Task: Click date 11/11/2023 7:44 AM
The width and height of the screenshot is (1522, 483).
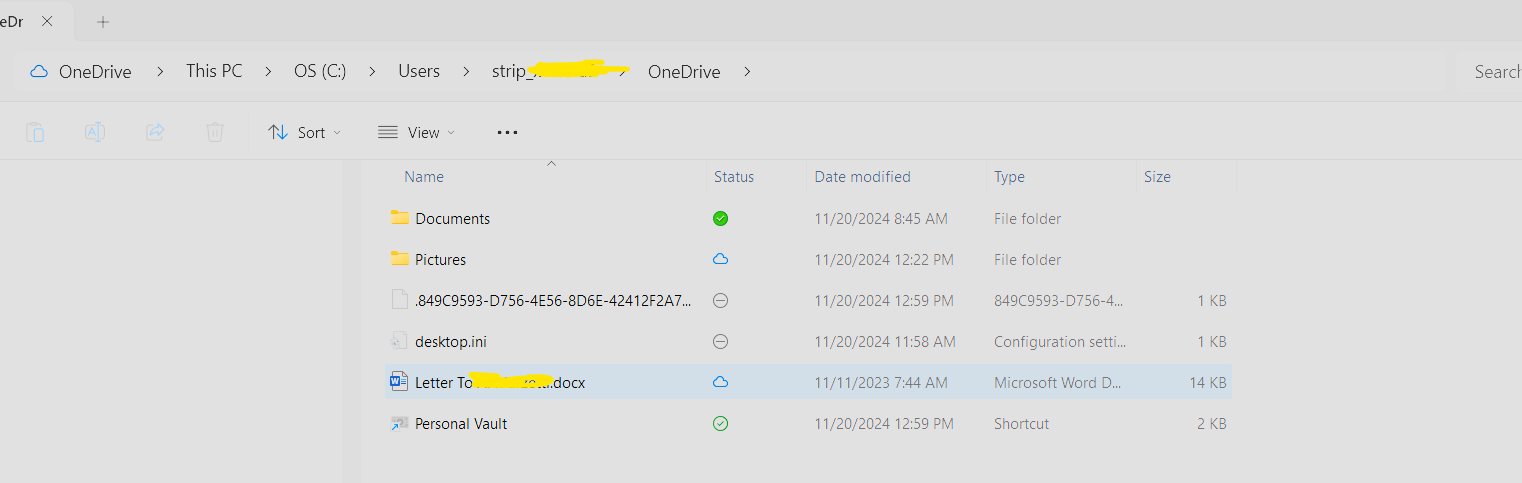Action: (881, 382)
